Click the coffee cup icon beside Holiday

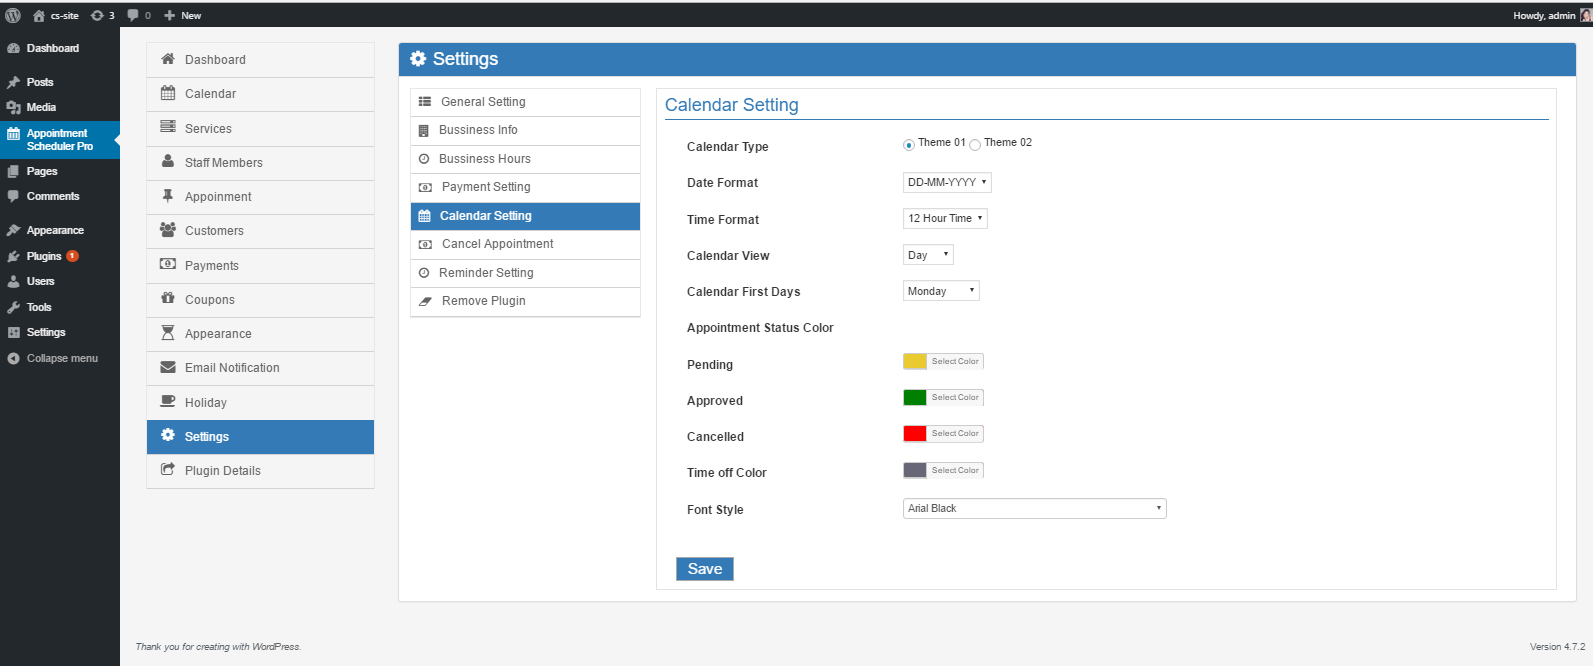(168, 401)
